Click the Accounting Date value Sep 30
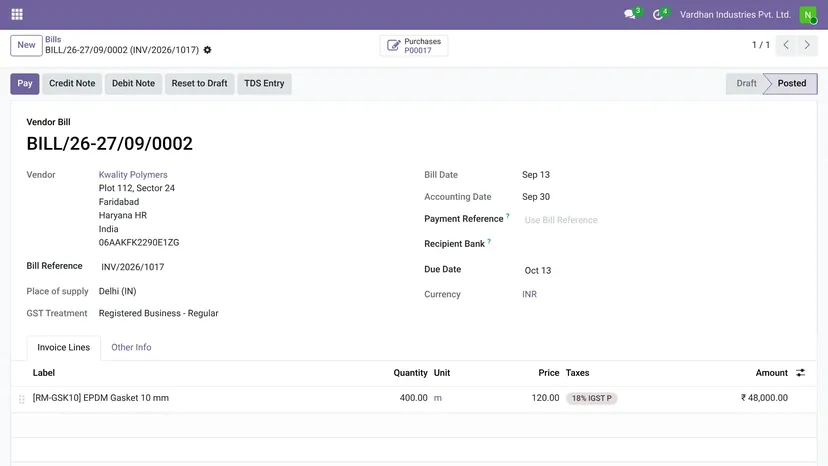 coord(536,197)
